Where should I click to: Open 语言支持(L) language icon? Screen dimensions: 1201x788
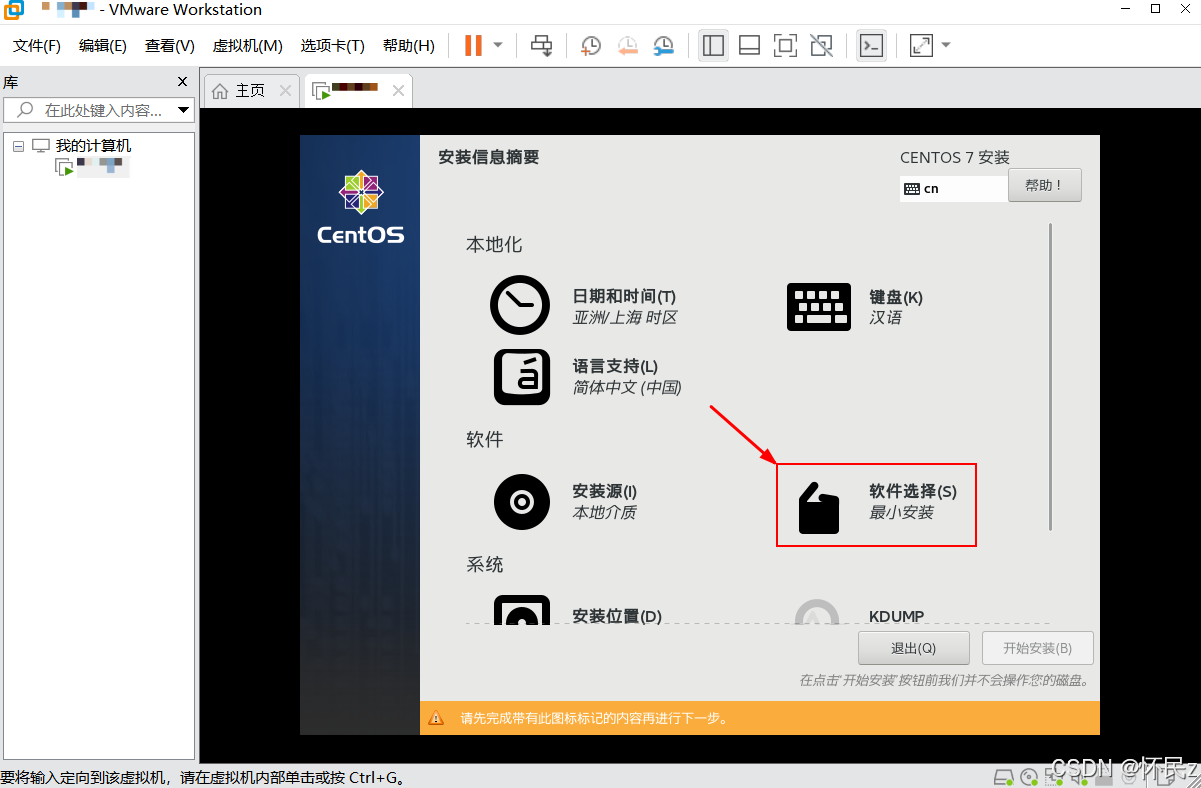click(x=522, y=376)
